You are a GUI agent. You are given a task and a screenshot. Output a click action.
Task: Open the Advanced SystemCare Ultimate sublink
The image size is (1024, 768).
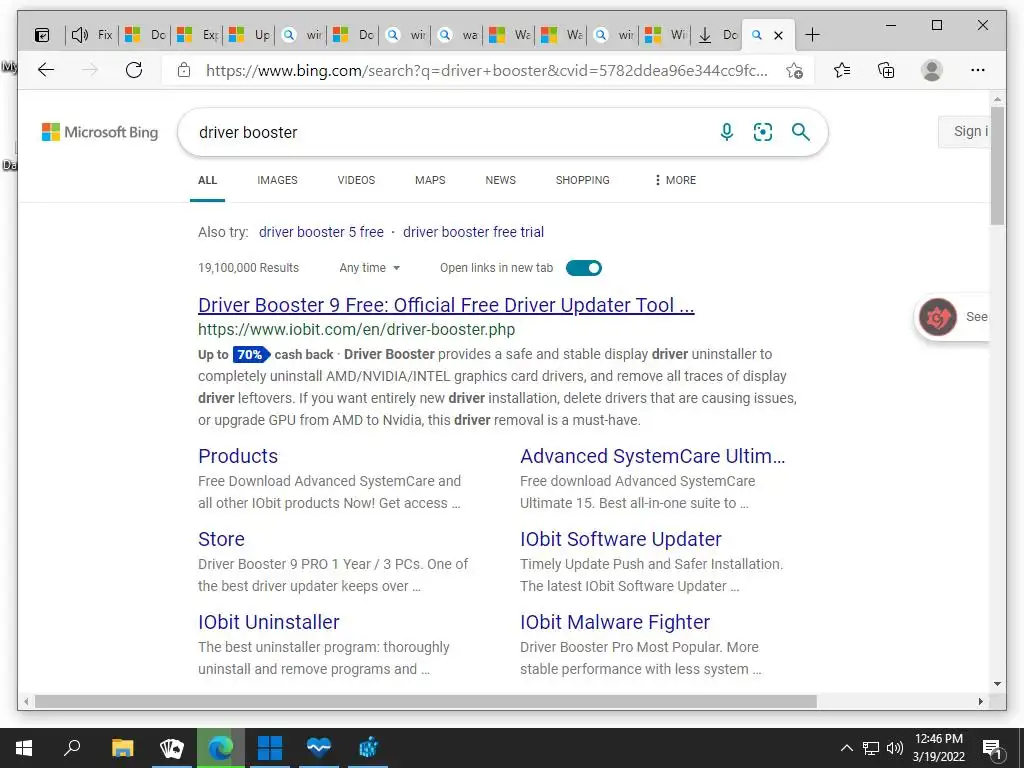click(652, 456)
